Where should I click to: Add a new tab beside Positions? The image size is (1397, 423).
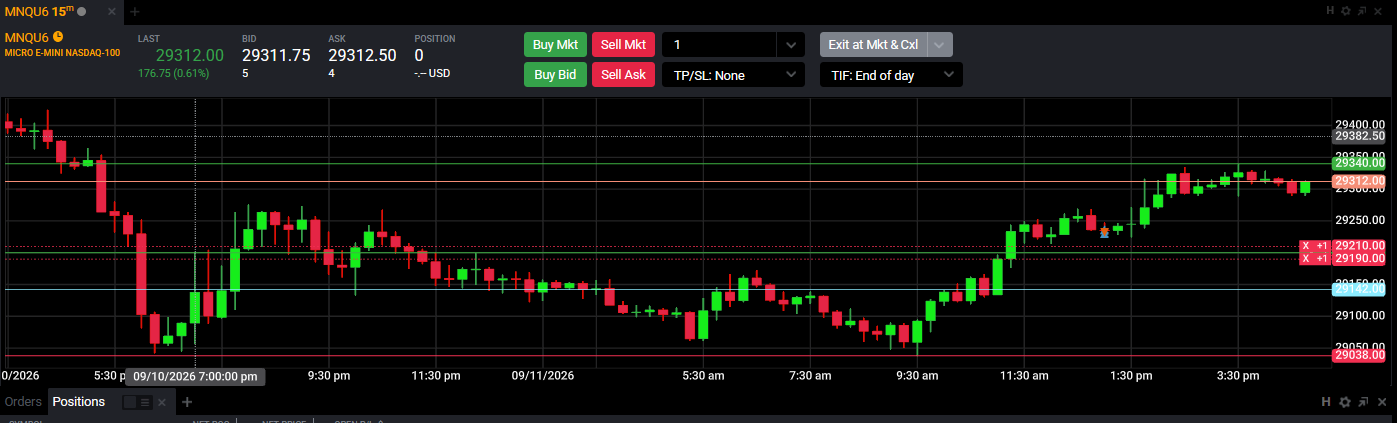click(187, 402)
